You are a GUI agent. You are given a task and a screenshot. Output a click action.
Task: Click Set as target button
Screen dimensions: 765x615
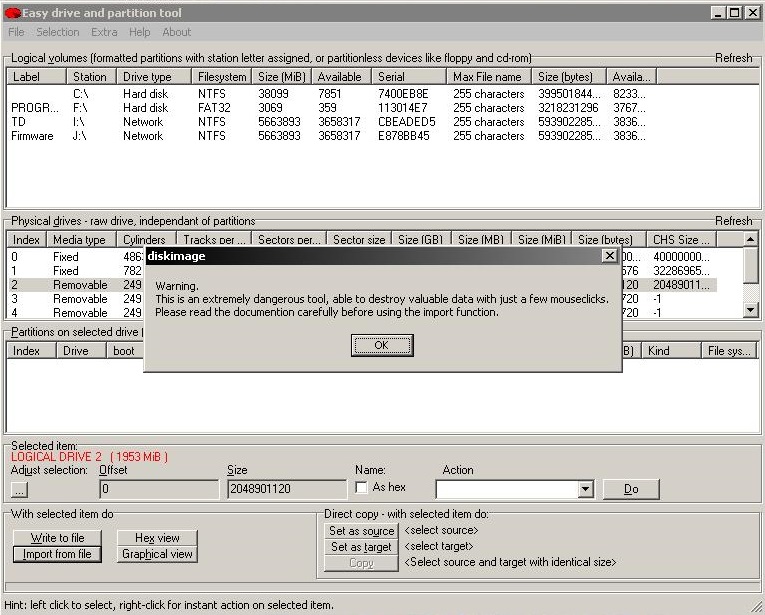coord(361,547)
